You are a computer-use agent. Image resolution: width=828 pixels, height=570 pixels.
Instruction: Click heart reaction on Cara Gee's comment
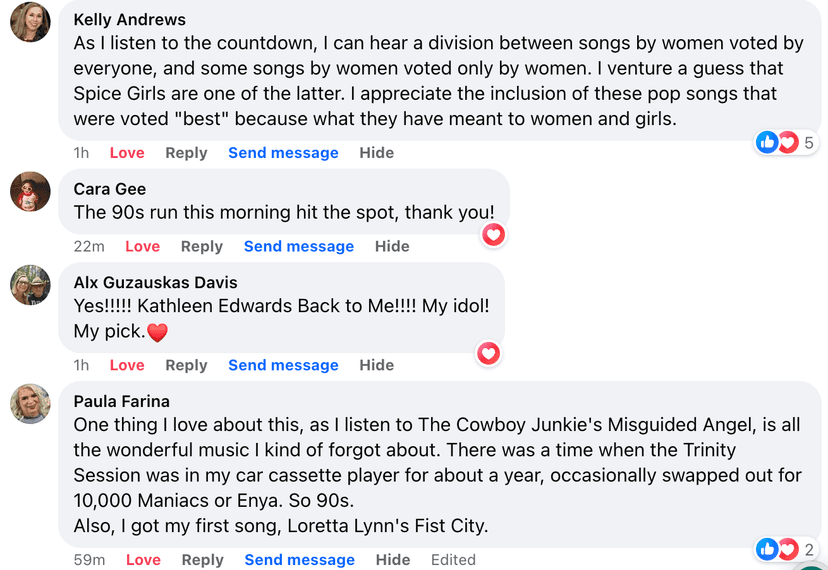(493, 235)
